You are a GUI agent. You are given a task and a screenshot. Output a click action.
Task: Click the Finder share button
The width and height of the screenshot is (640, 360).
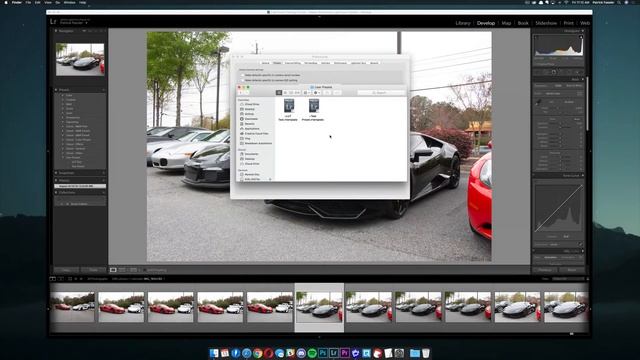point(327,93)
